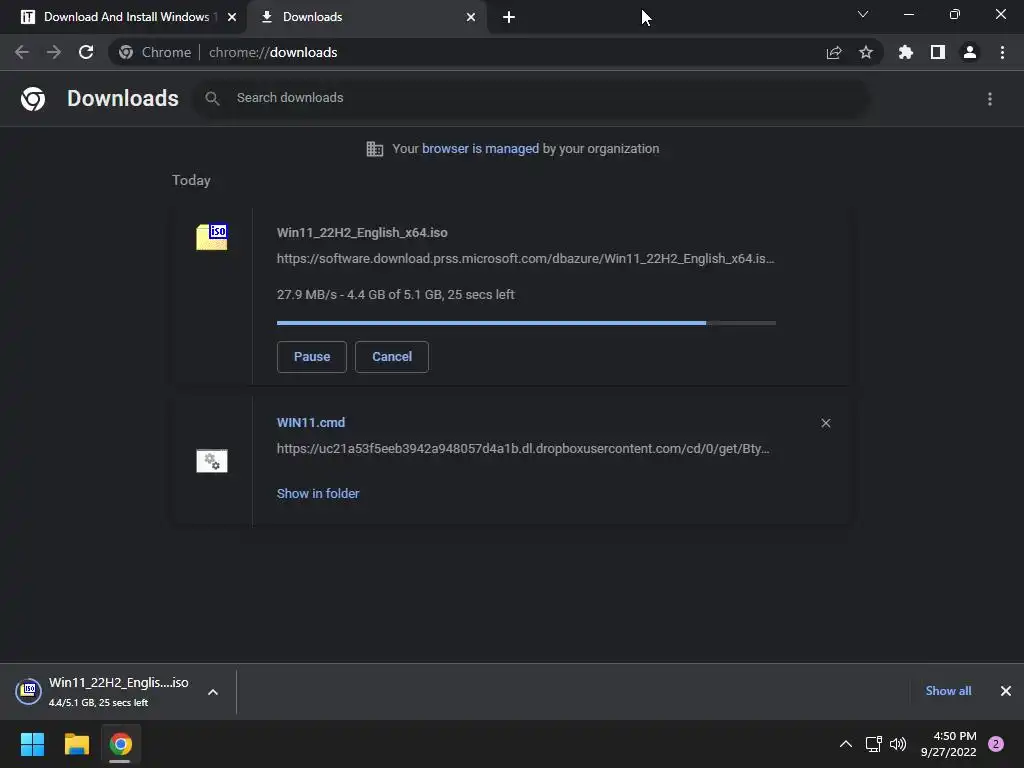Screen dimensions: 1024x768
Task: Close the Download And Install Windows tab
Action: pos(232,17)
